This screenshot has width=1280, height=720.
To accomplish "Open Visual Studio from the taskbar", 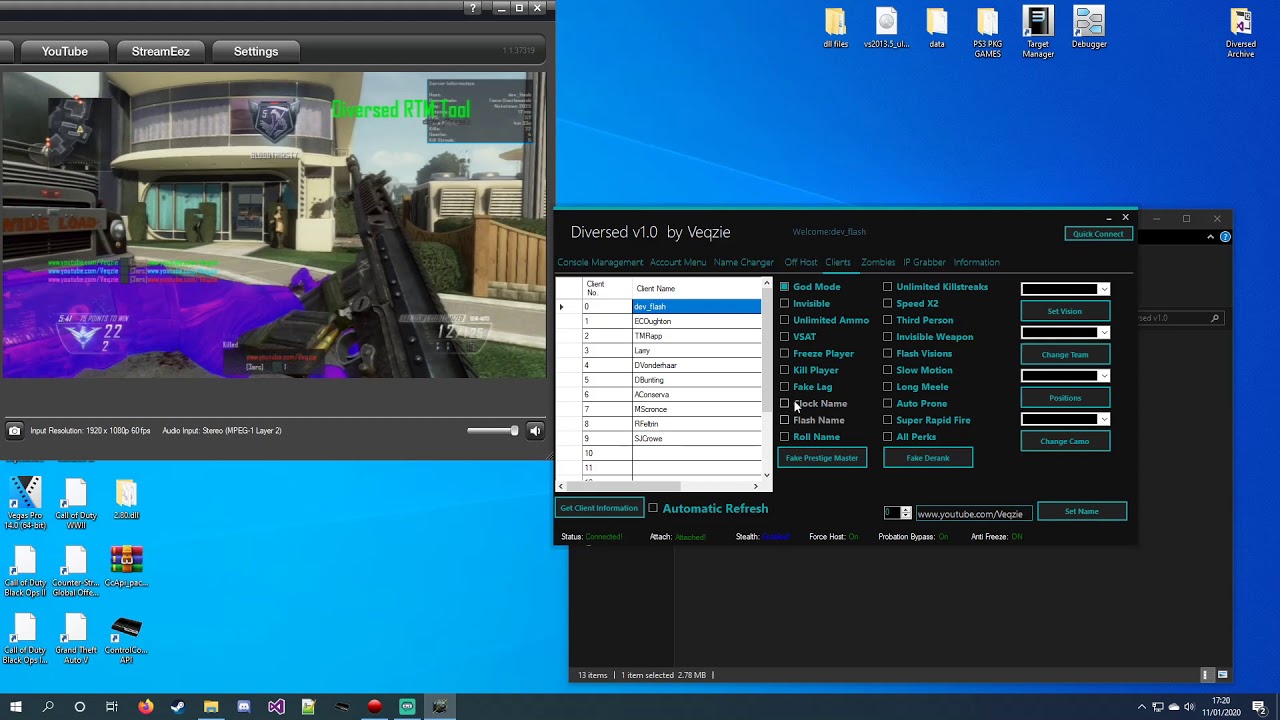I will 276,707.
